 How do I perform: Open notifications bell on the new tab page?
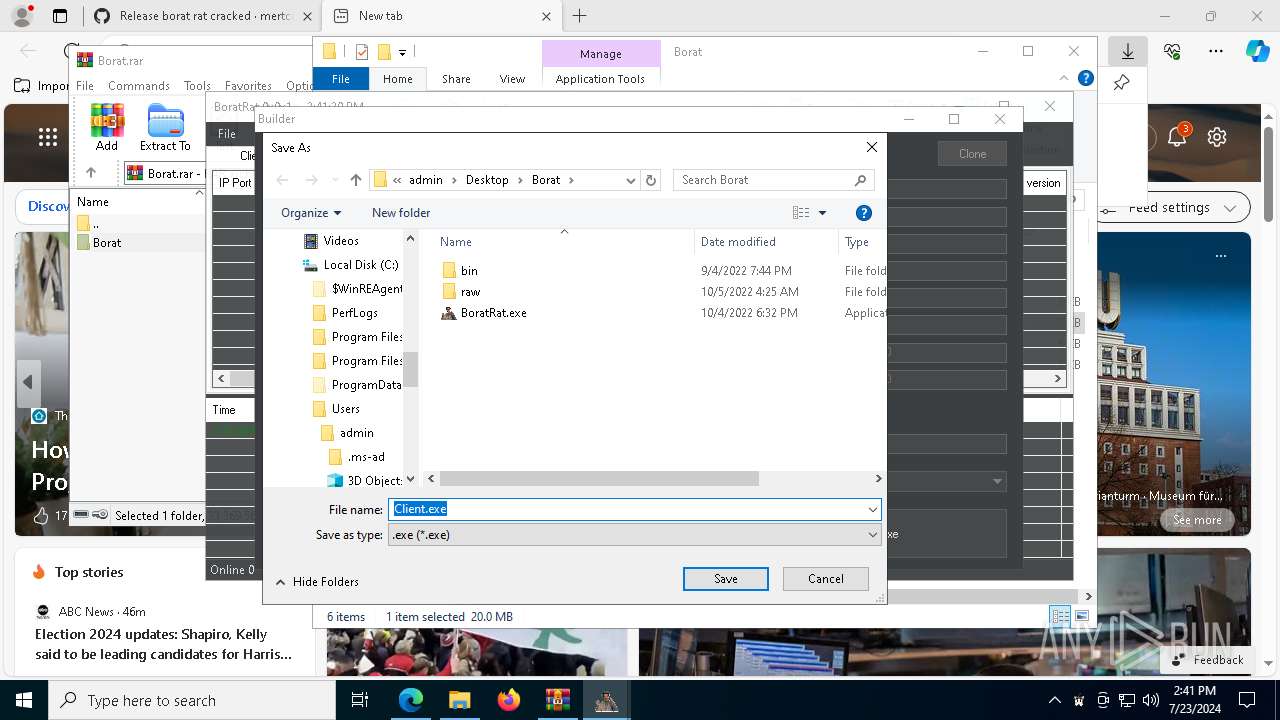click(x=1177, y=137)
